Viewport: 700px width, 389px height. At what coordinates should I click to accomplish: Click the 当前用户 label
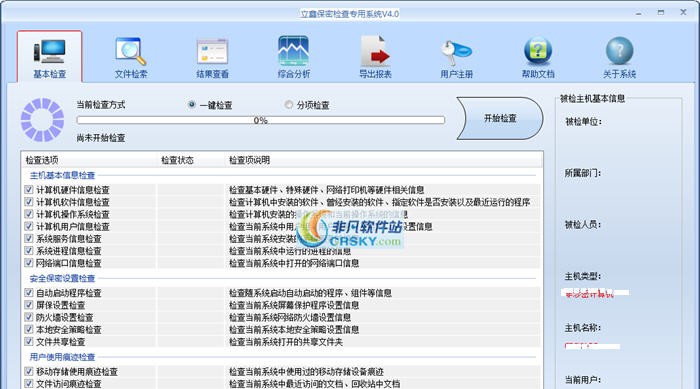[x=583, y=380]
